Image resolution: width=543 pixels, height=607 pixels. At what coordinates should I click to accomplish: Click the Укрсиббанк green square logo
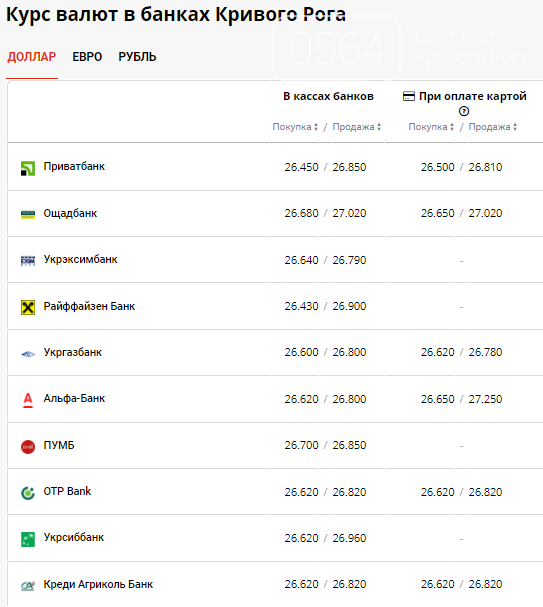[28, 539]
